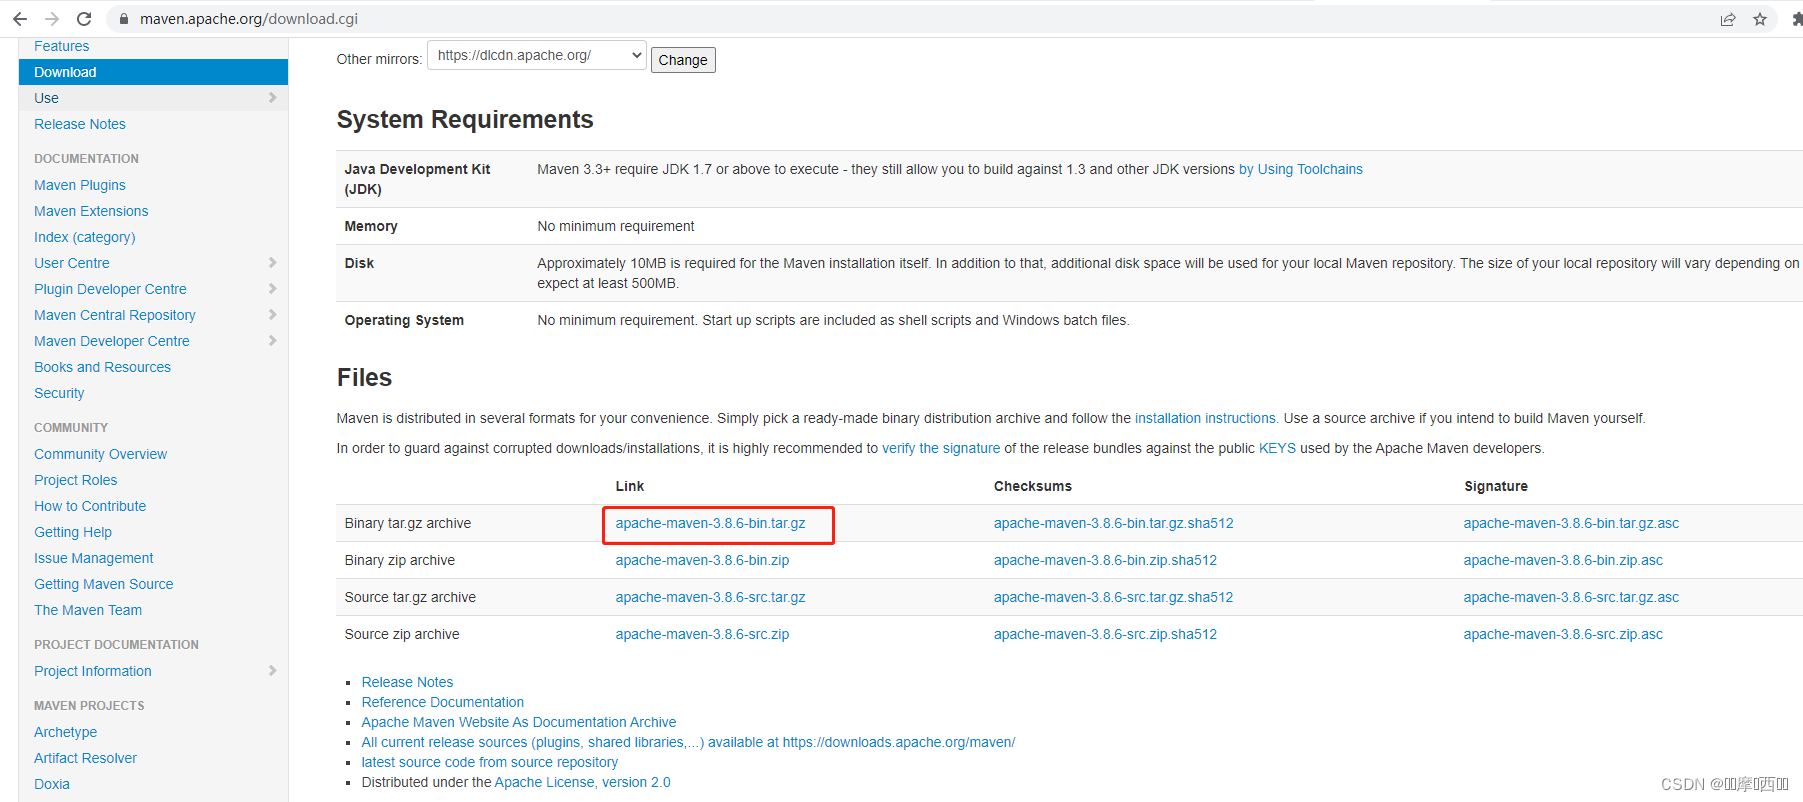Open Reference Documentation link

click(442, 702)
